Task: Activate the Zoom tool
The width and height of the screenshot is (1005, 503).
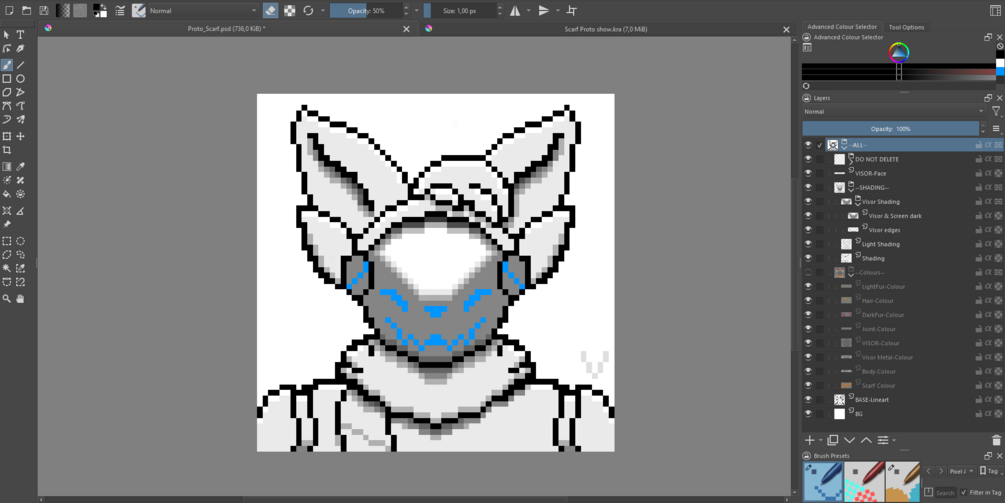Action: [x=6, y=299]
